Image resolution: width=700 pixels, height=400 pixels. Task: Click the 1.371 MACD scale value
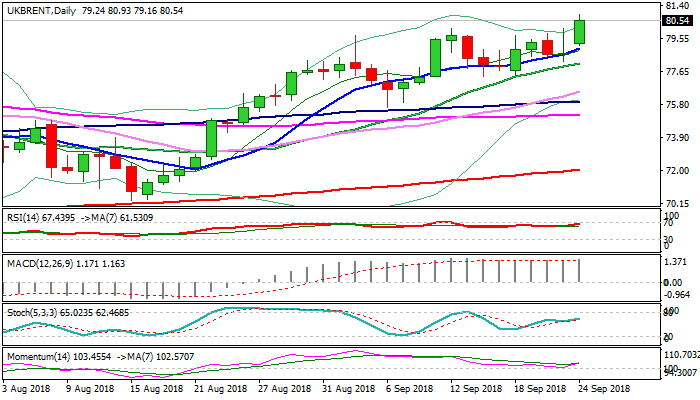[x=673, y=260]
